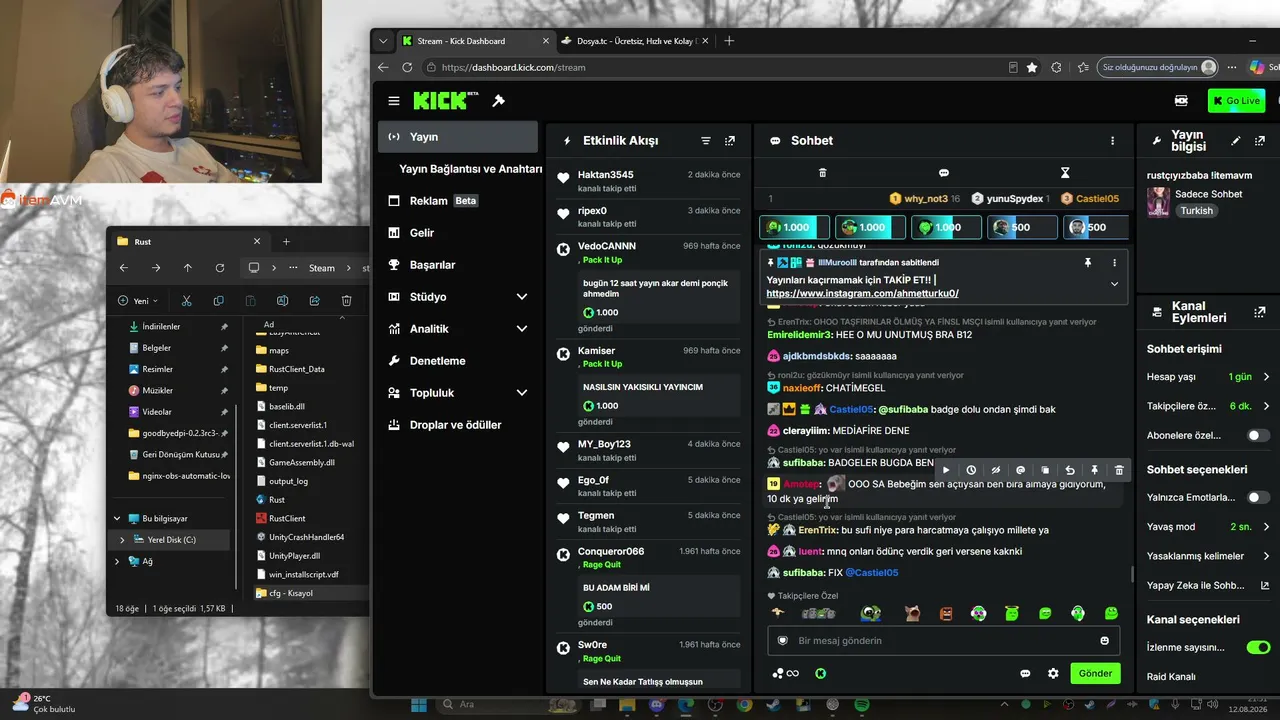Click the hourglass icon in chat header
This screenshot has height=720, width=1280.
click(1065, 173)
